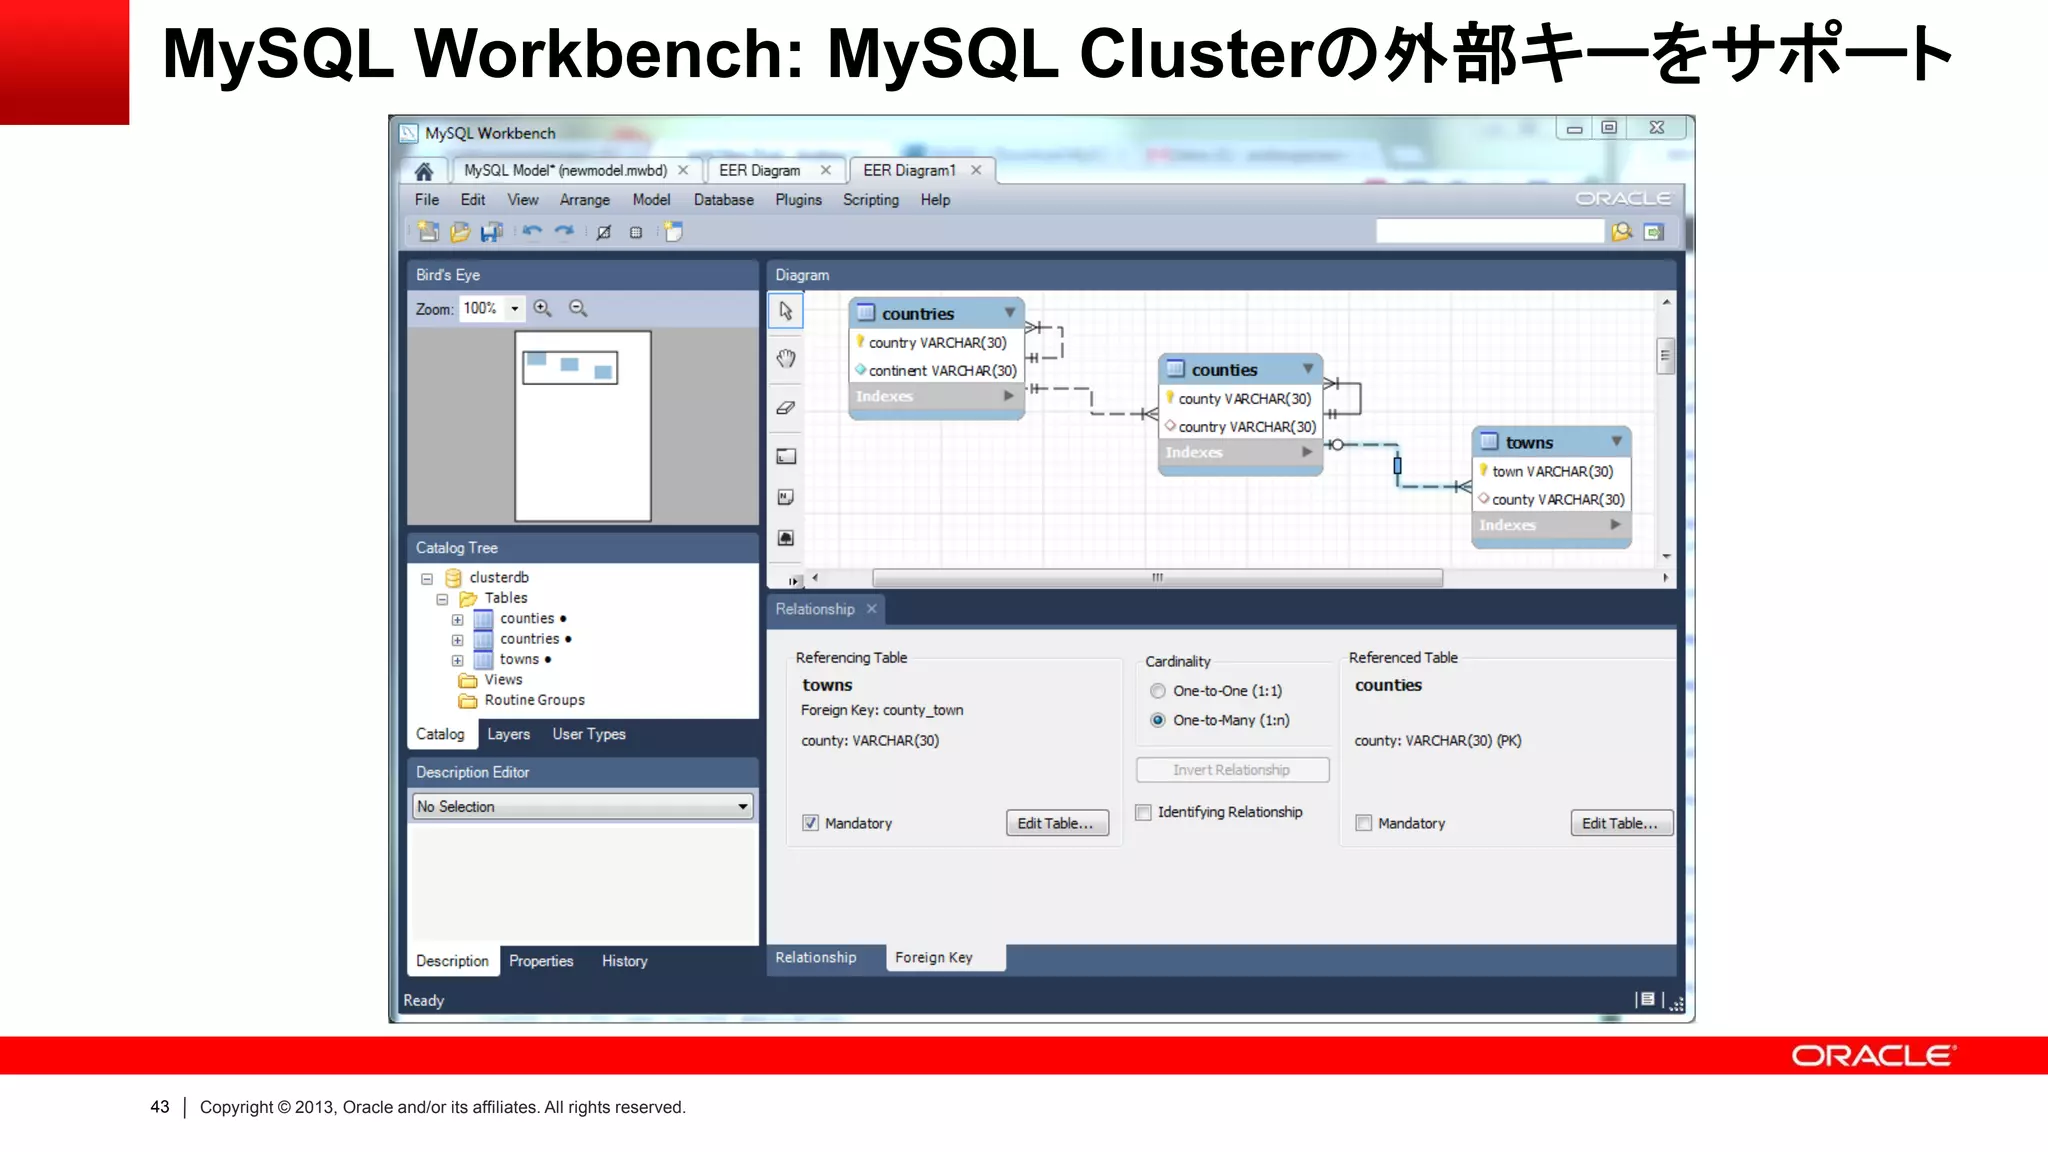Collapse countries table in diagram
This screenshot has width=2048, height=1152.
pyautogui.click(x=1010, y=313)
